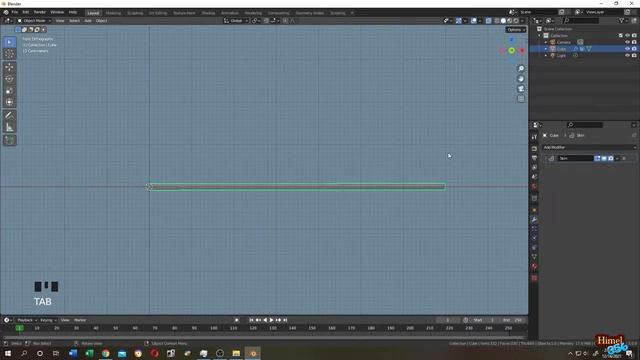Open the viewport Object menu
Screen dimensions: 640x360
point(101,21)
